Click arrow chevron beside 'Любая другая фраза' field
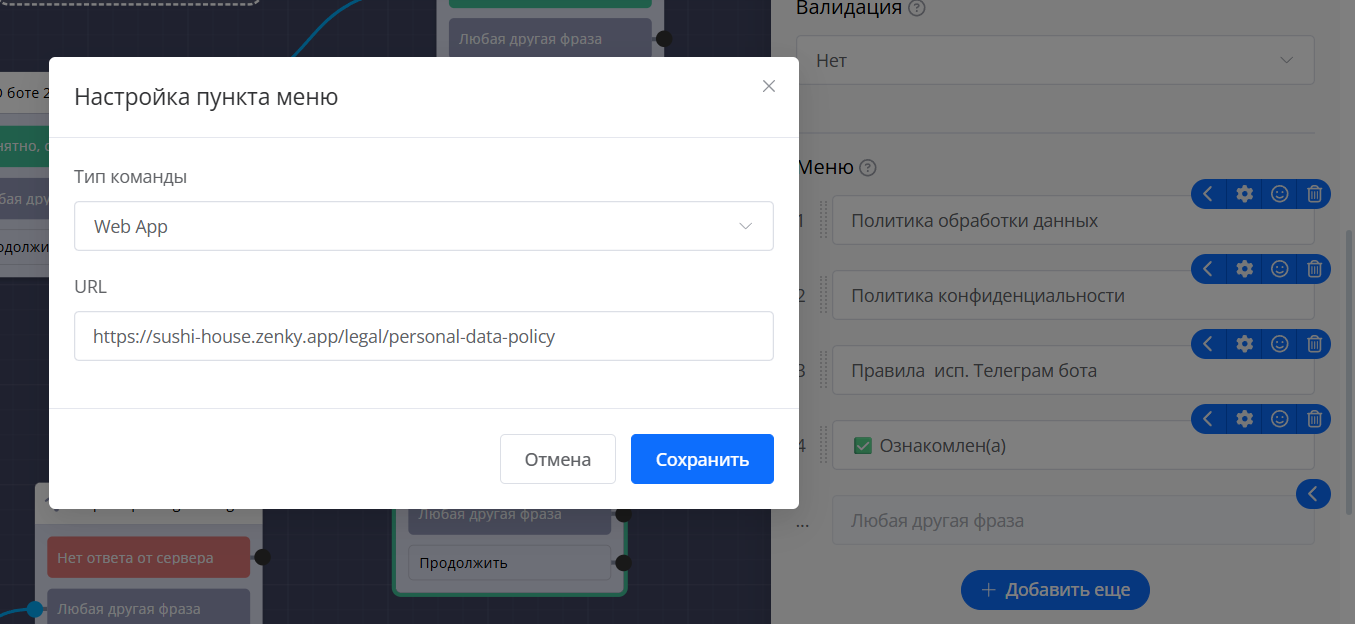1355x624 pixels. [1313, 493]
